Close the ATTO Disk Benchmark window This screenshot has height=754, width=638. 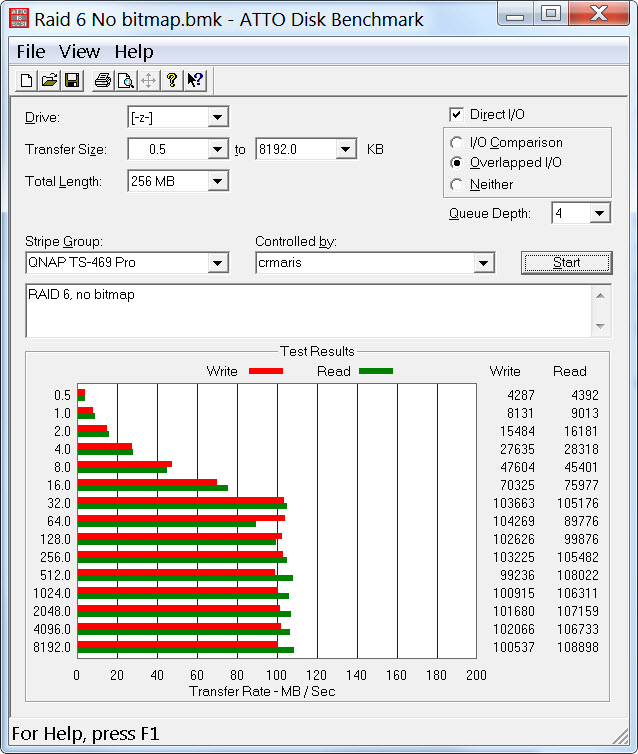[x=599, y=13]
